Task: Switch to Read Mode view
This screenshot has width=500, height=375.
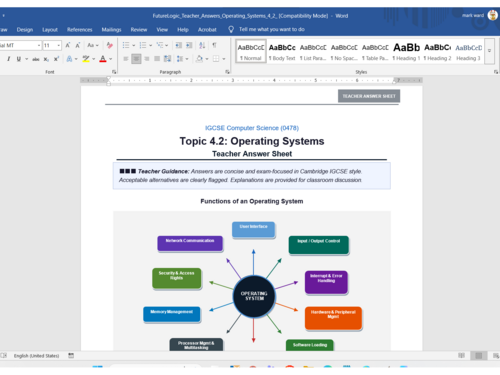Action: tap(461, 356)
